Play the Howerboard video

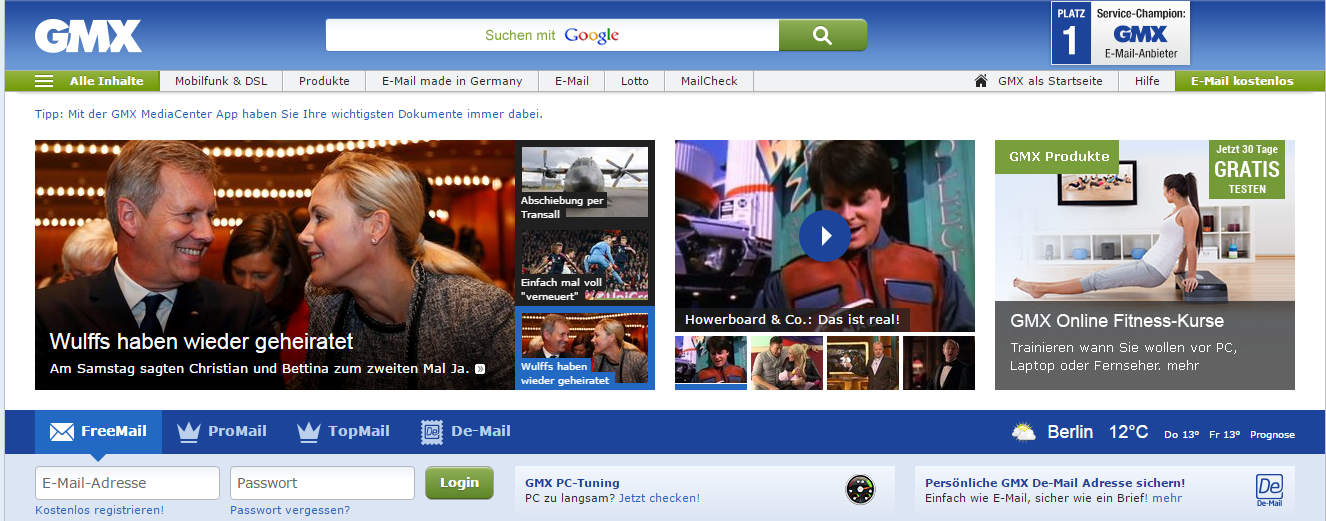coord(825,236)
